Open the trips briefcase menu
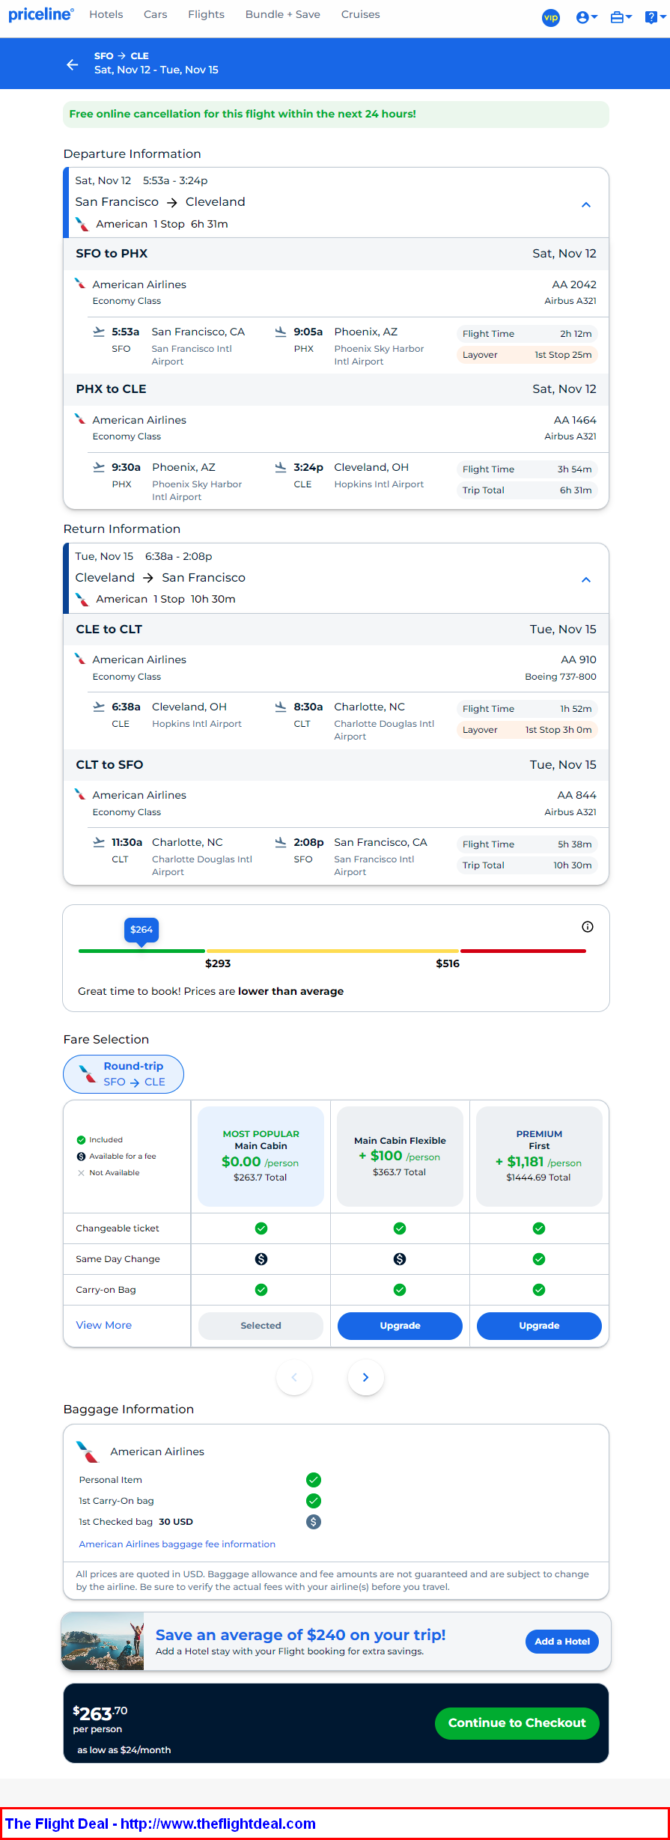The height and width of the screenshot is (1840, 670). tap(621, 17)
